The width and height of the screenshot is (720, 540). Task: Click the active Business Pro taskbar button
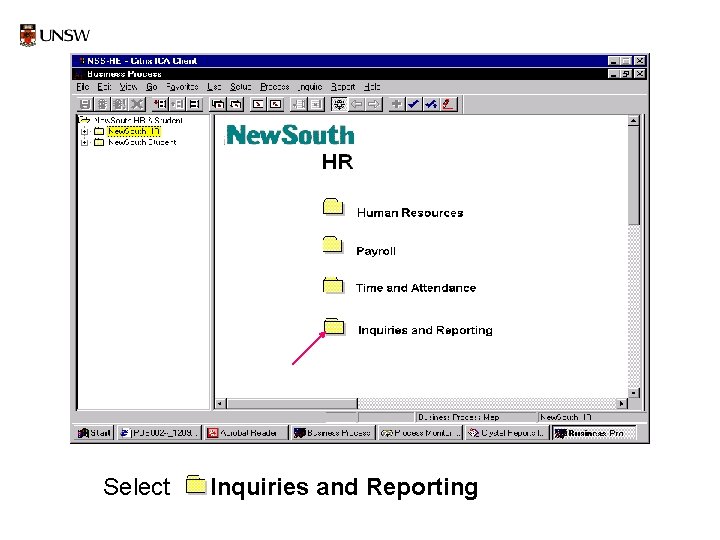(x=594, y=433)
